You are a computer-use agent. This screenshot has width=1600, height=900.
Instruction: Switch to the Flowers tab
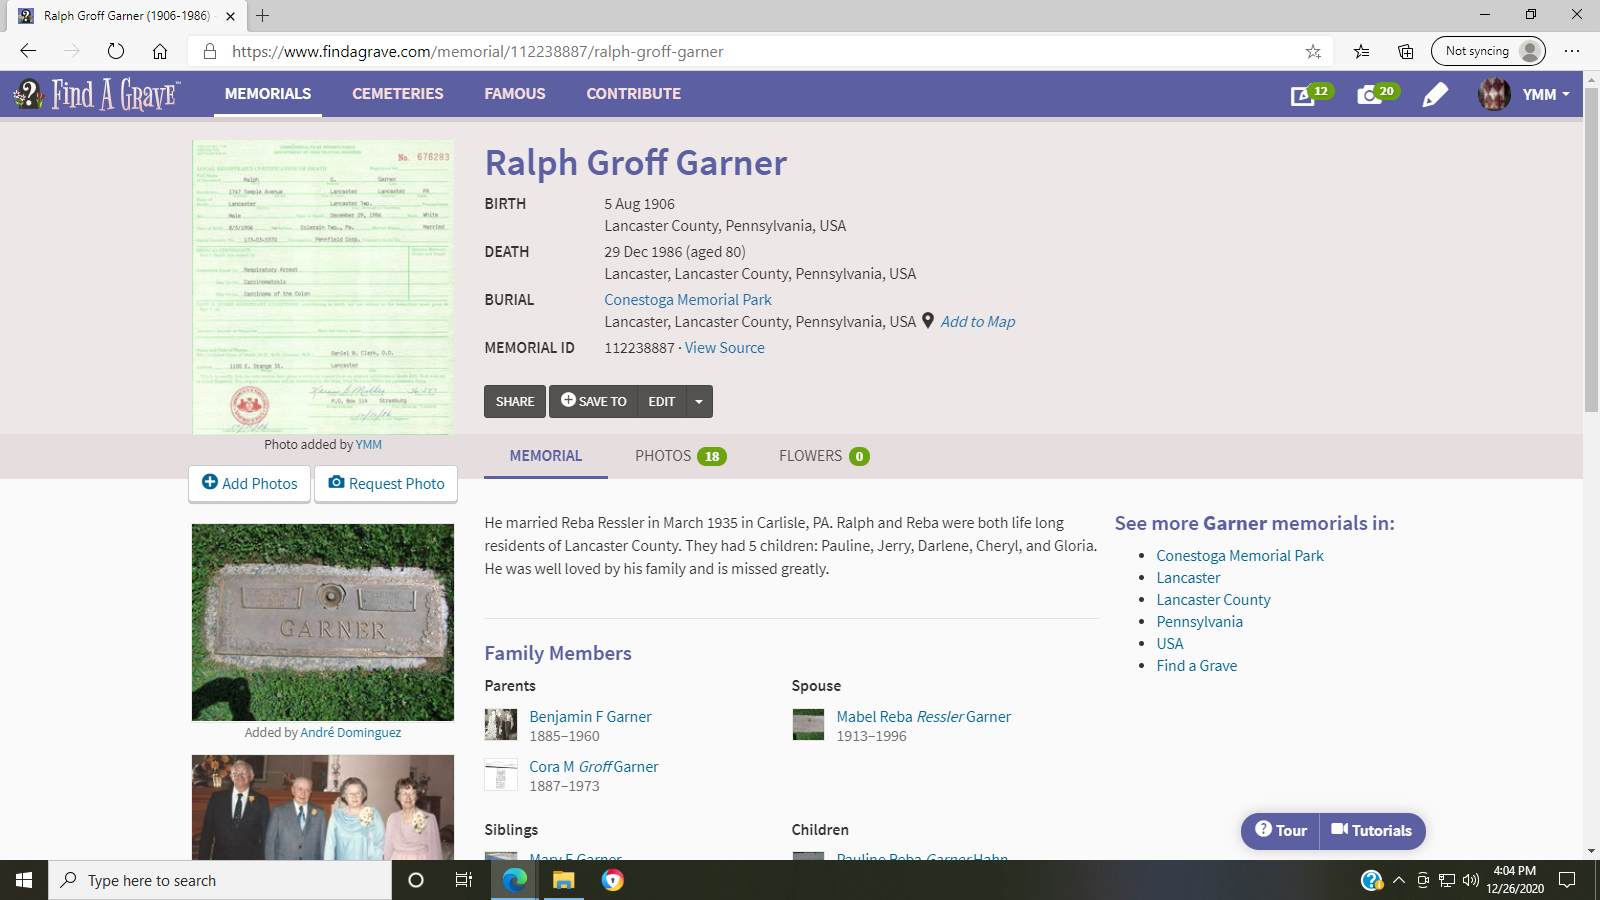[824, 456]
